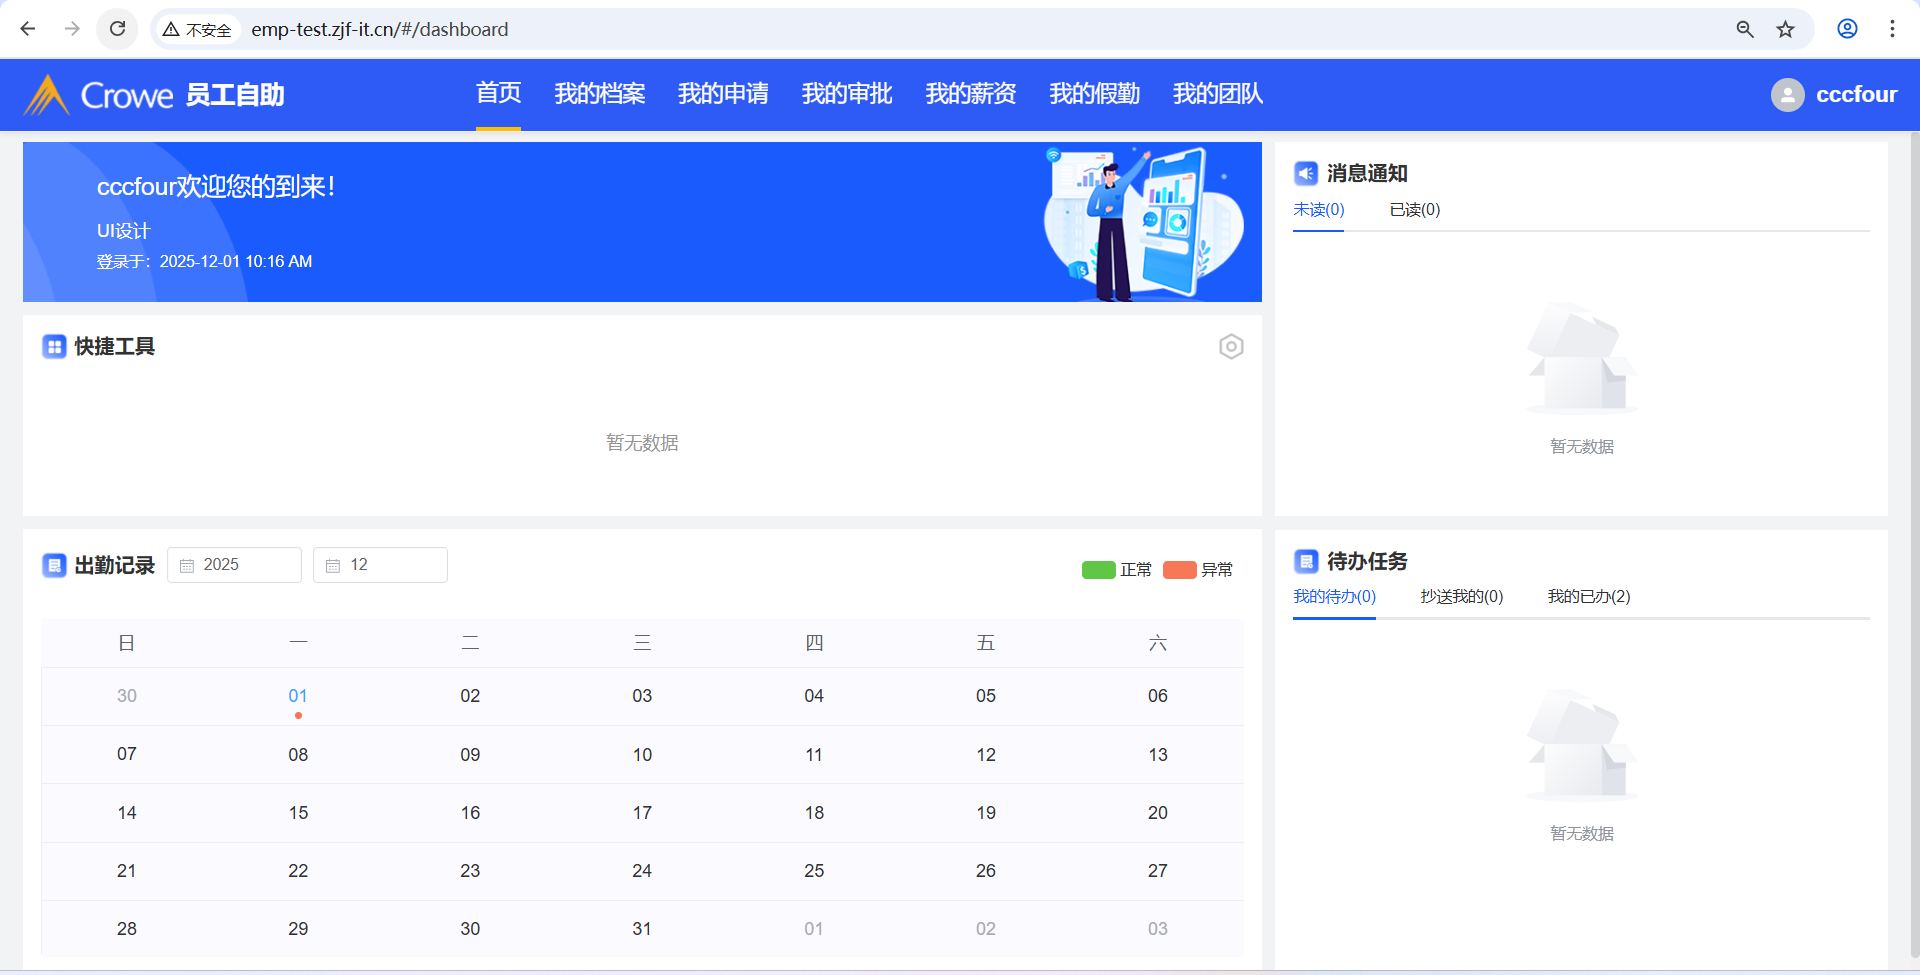Switch to the 我的已办(2) tab
1920x975 pixels.
pyautogui.click(x=1588, y=597)
